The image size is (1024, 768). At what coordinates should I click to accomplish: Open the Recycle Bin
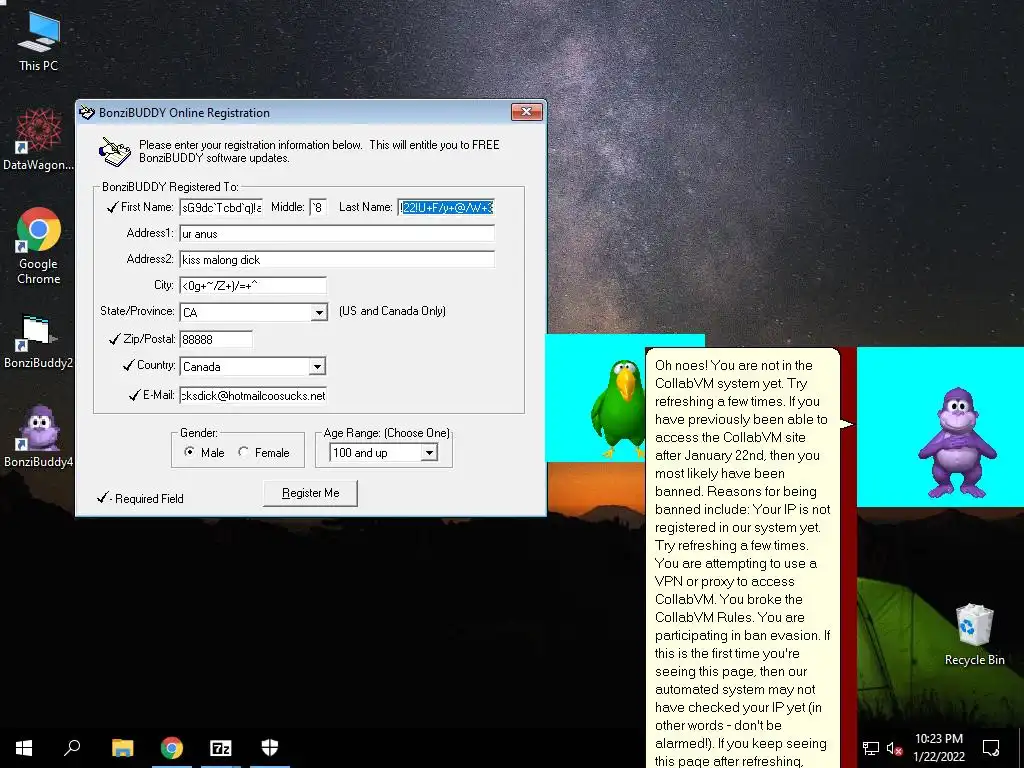pyautogui.click(x=974, y=635)
